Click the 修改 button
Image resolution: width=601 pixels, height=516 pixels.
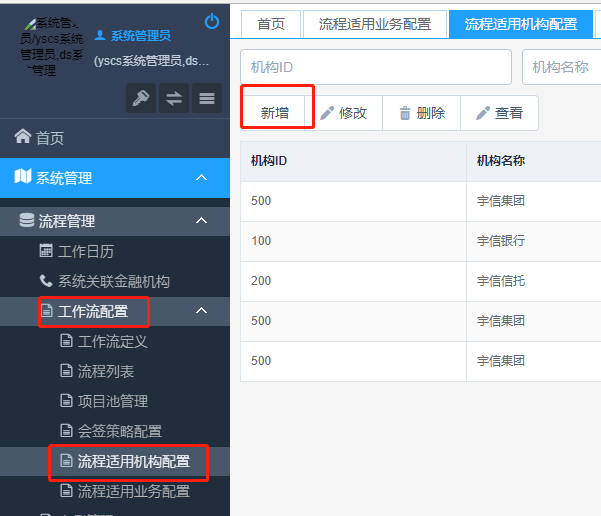(x=344, y=113)
